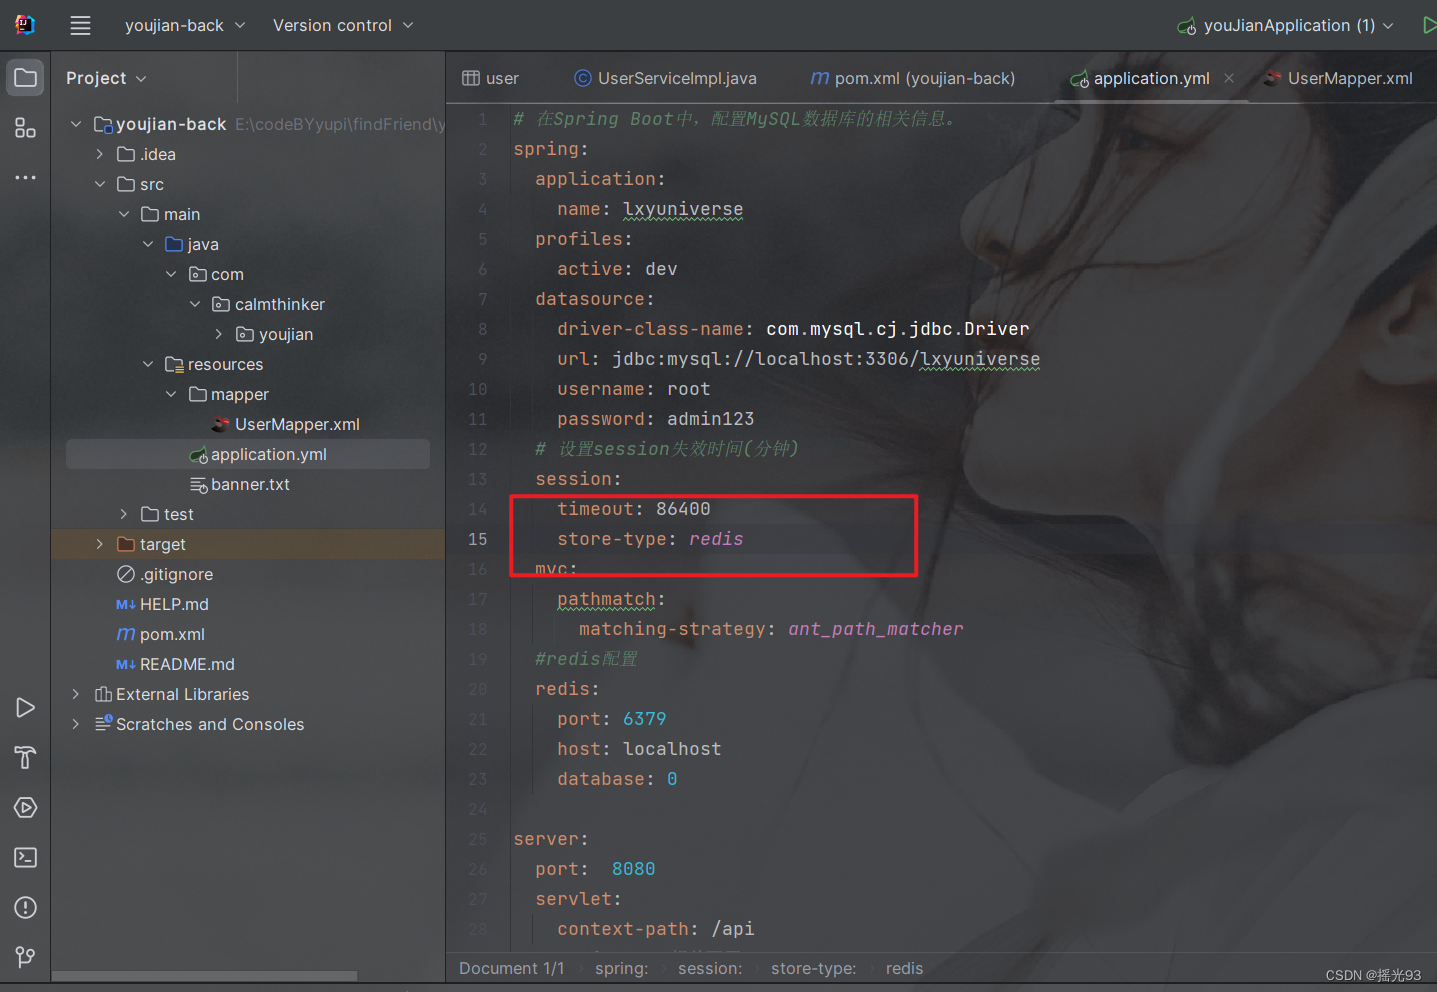Click the redis port value 6379
1437x992 pixels.
point(644,719)
